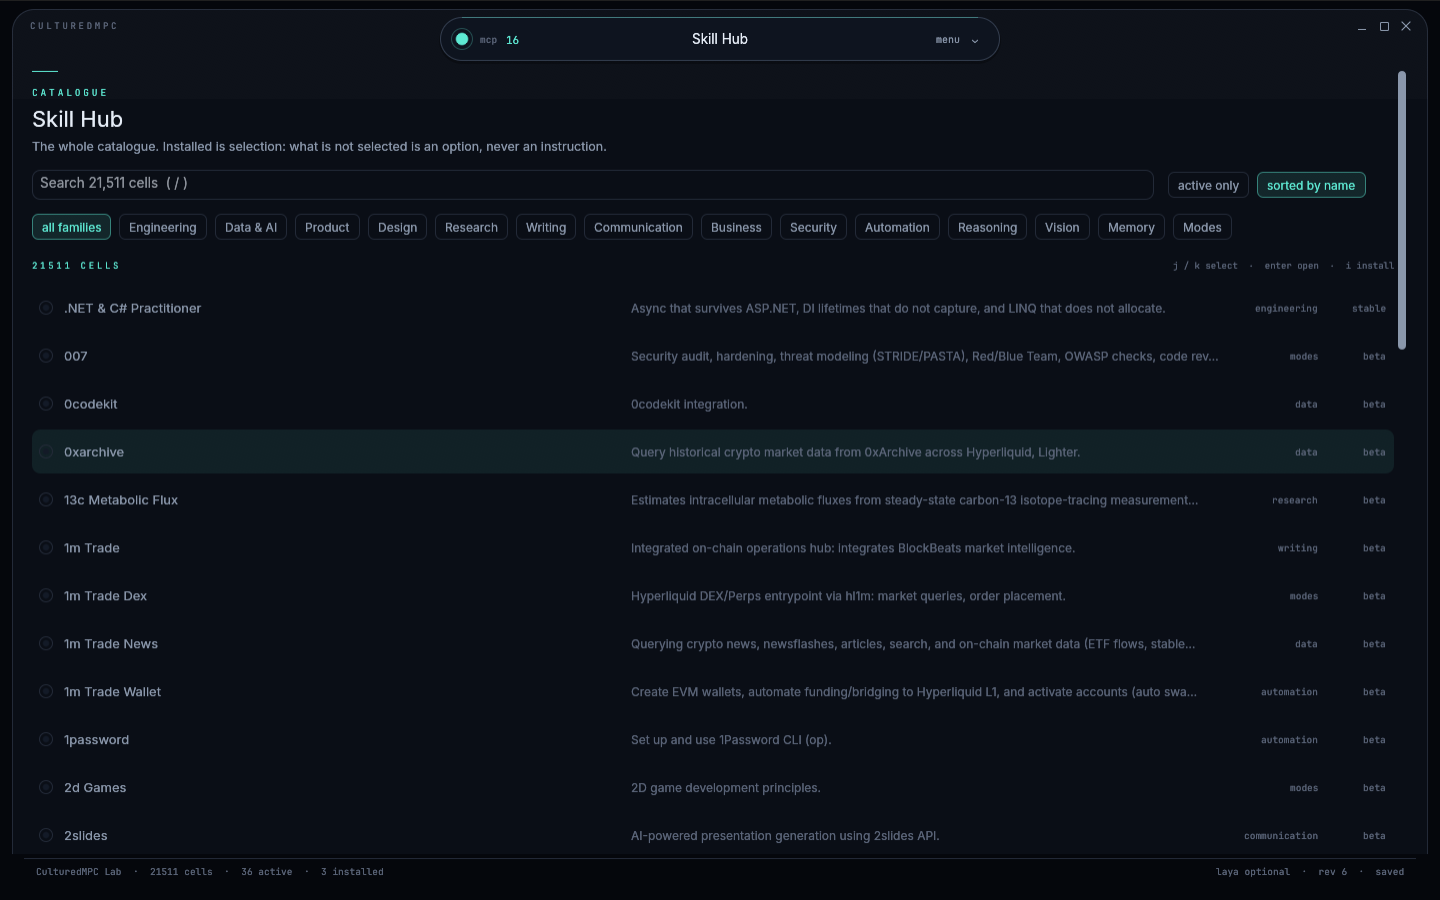Choose the Memory family filter
1440x900 pixels.
[1131, 227]
